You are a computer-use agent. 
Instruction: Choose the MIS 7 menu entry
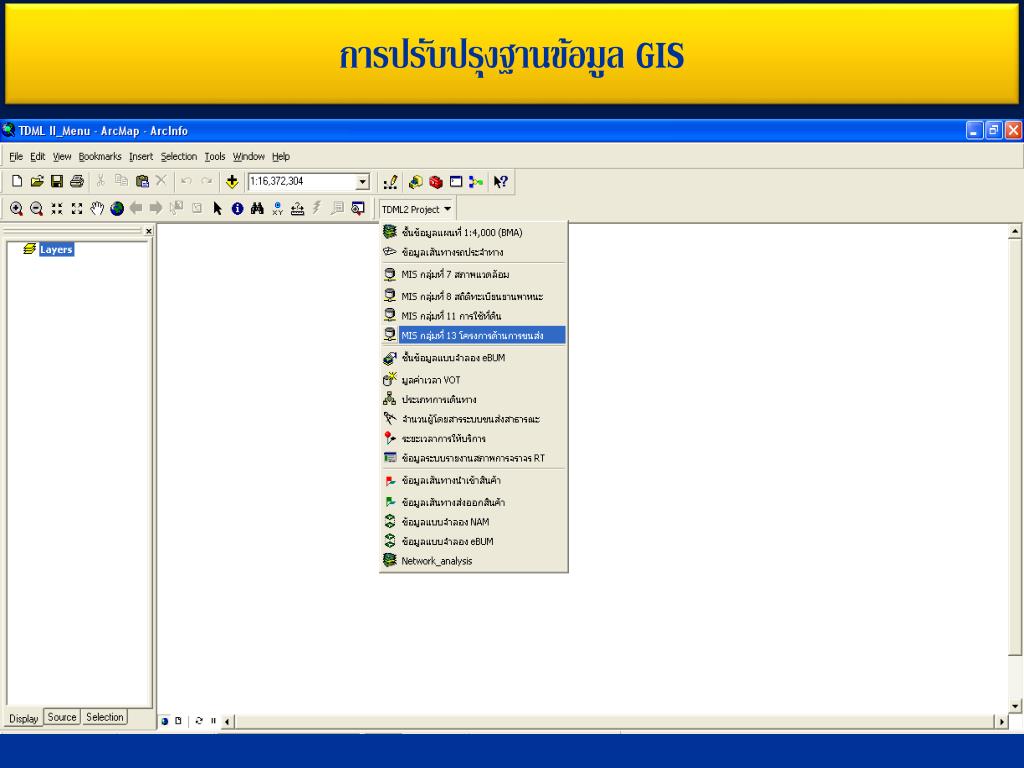[473, 274]
